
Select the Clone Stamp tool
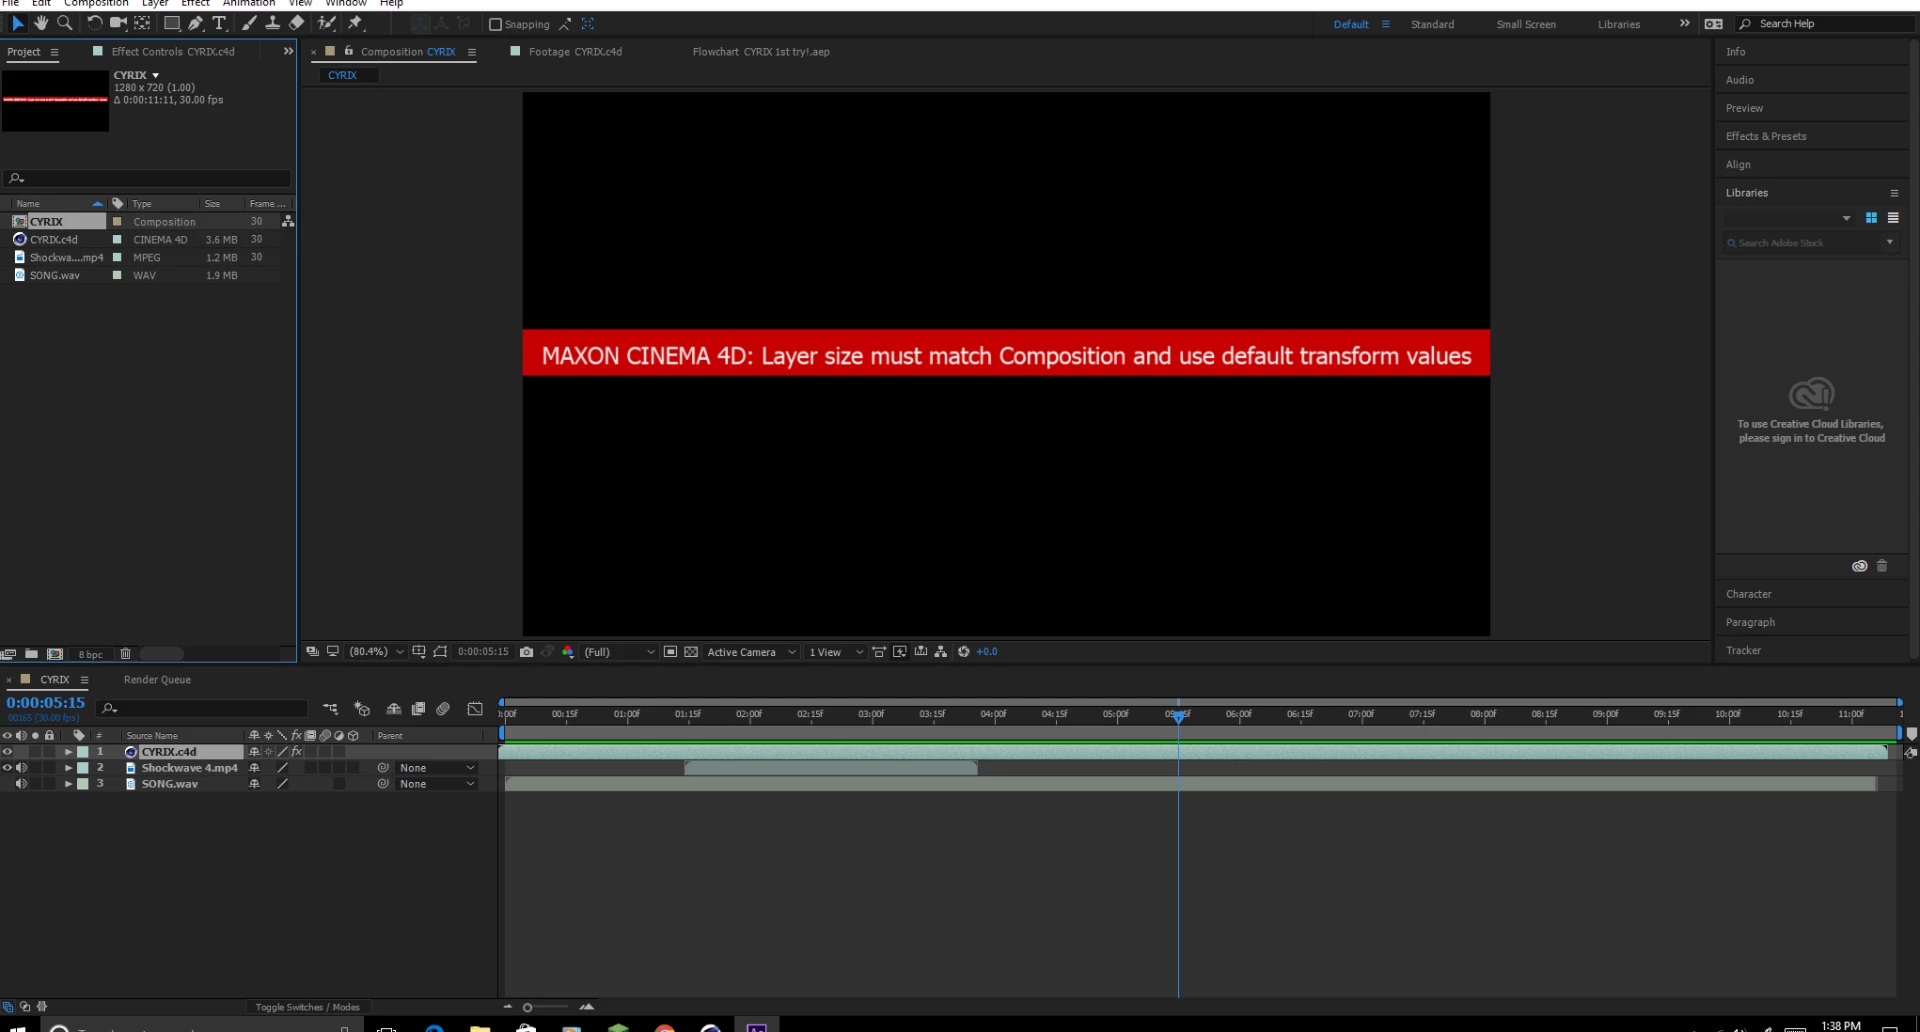(272, 23)
